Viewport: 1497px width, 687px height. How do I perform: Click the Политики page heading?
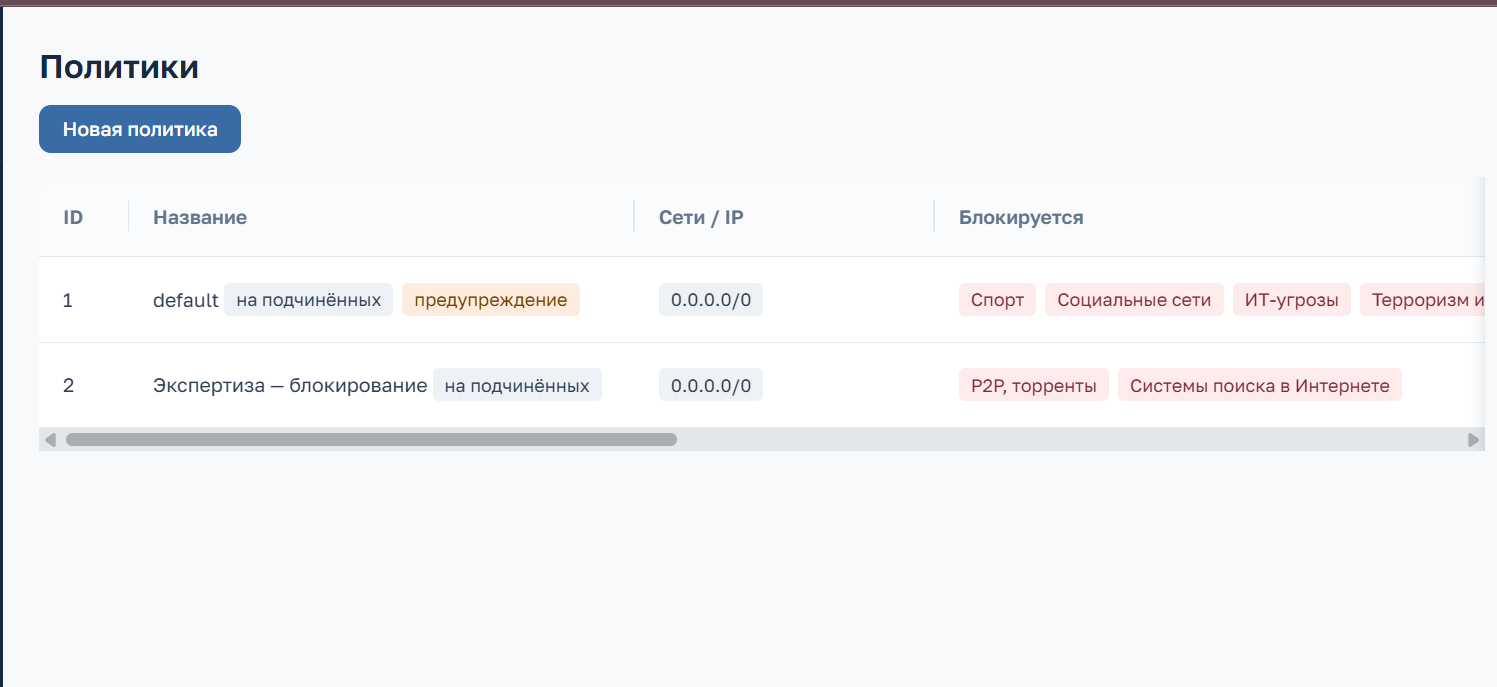pos(119,67)
